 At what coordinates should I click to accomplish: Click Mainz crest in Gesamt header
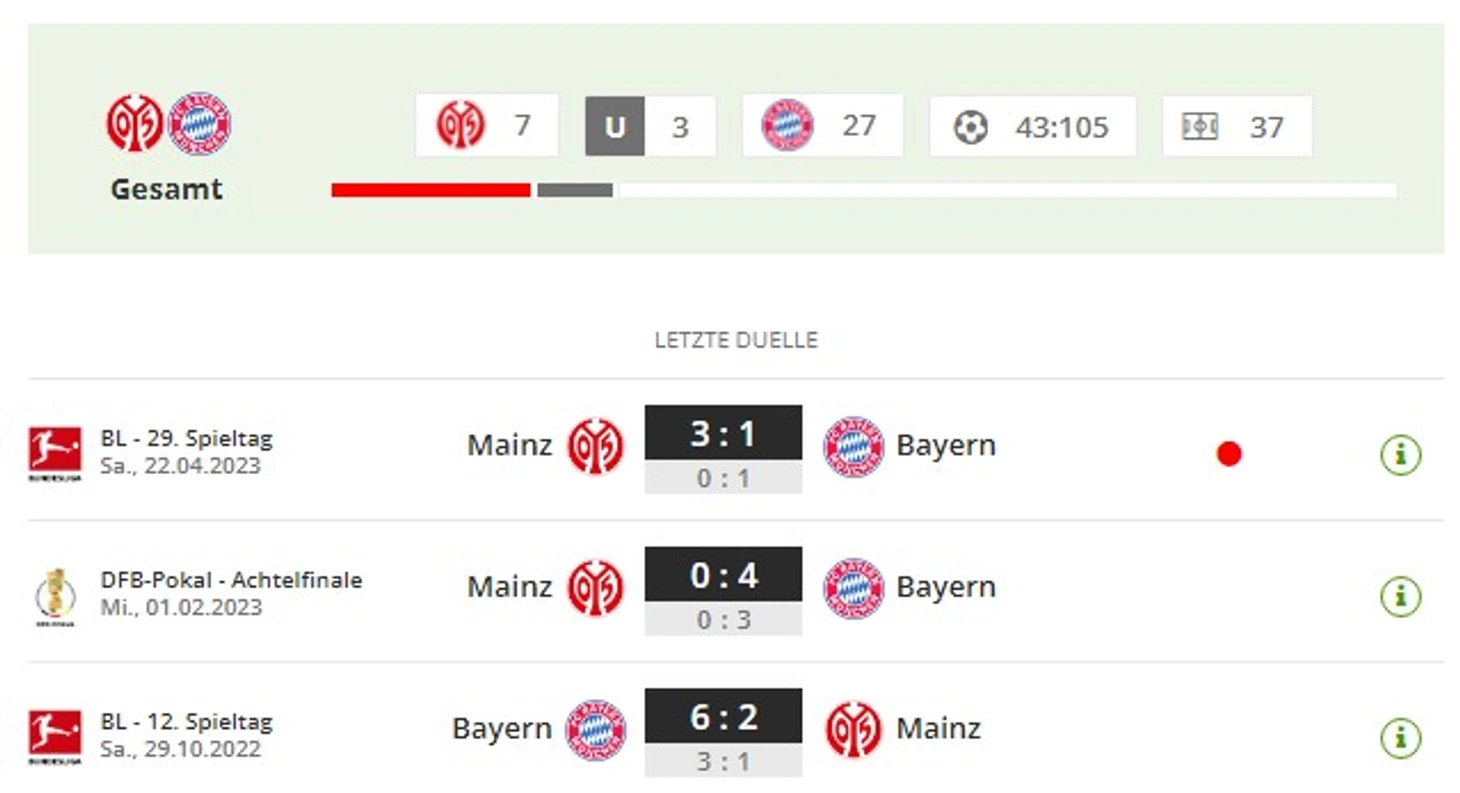[135, 123]
